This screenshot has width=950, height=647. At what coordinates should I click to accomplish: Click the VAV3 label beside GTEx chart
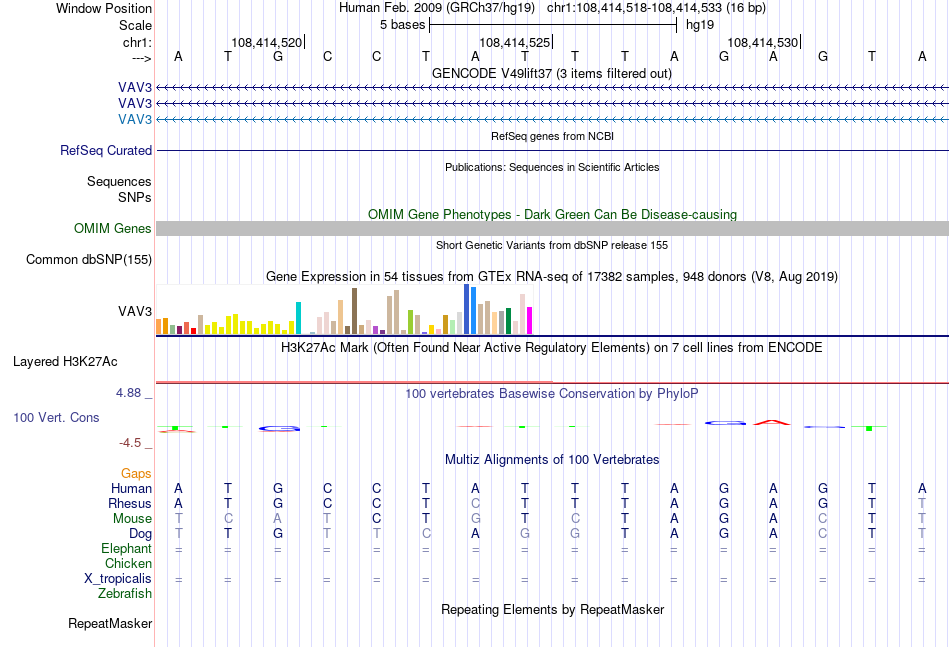click(x=135, y=311)
